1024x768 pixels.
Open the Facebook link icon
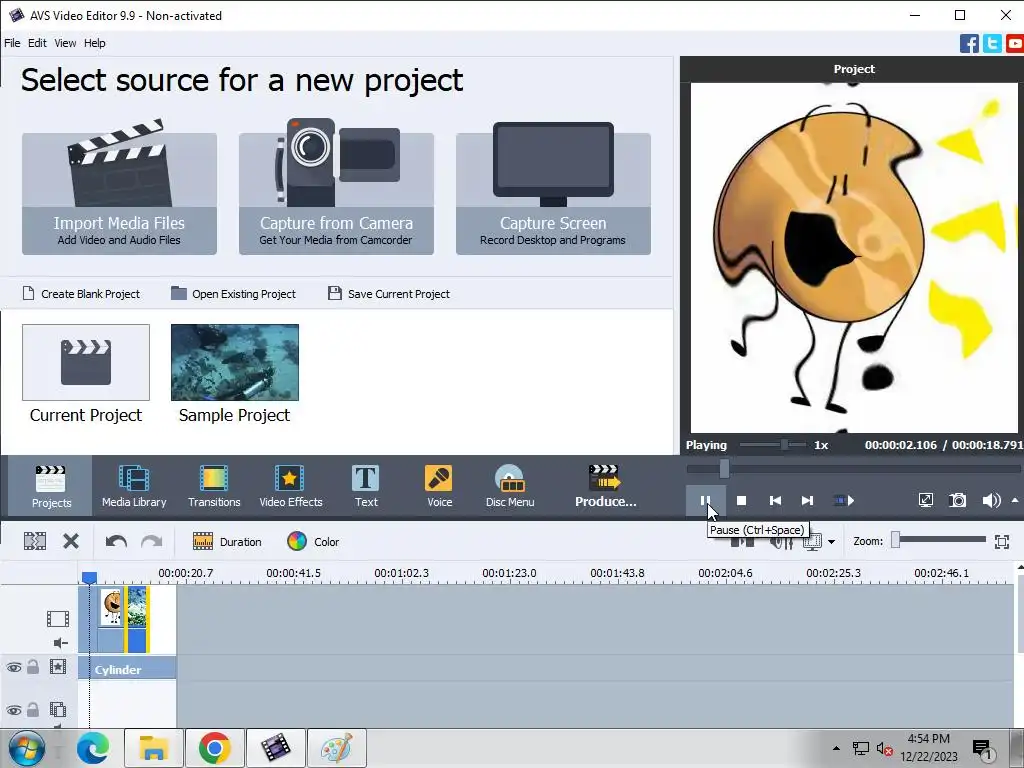(x=969, y=44)
